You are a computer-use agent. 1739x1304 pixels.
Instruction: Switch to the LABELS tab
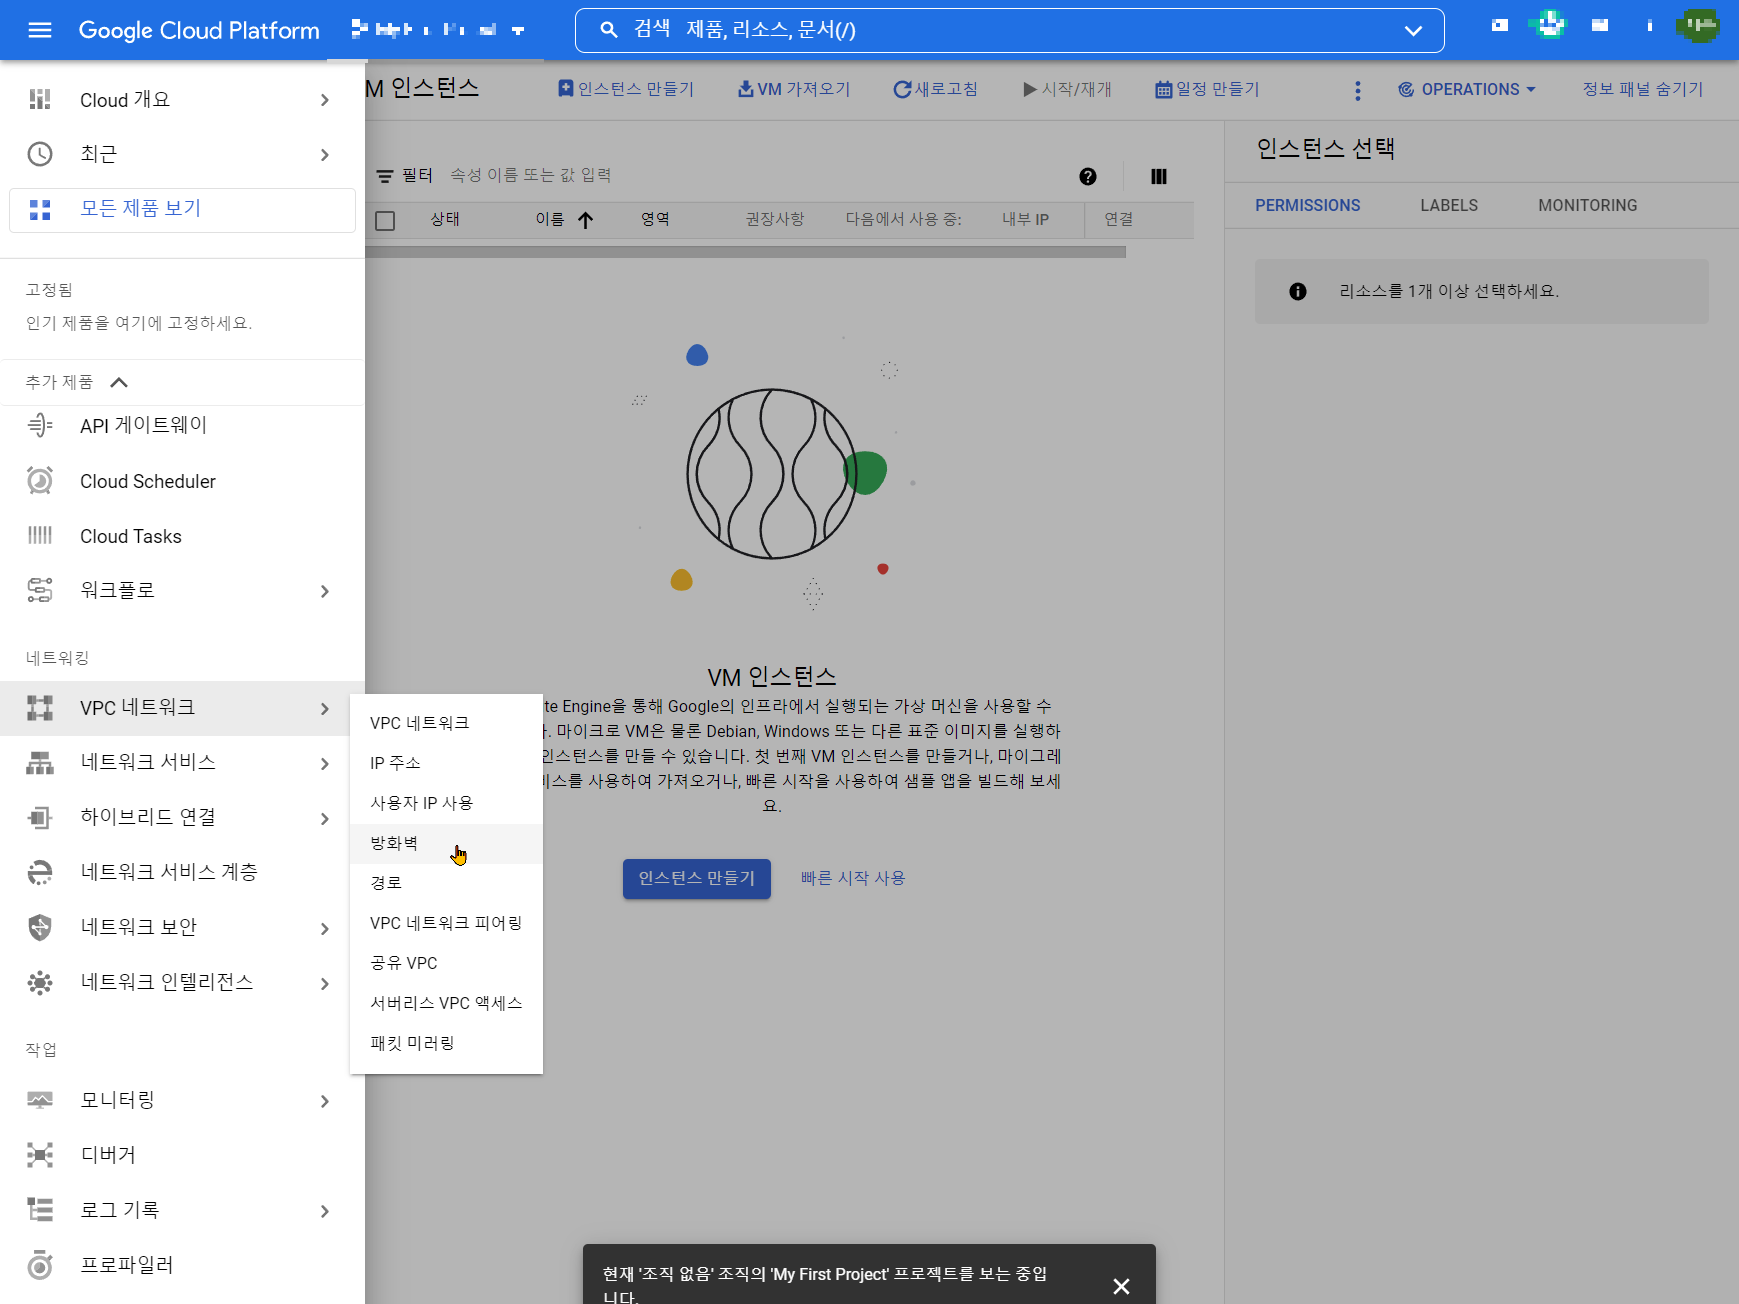coord(1449,205)
